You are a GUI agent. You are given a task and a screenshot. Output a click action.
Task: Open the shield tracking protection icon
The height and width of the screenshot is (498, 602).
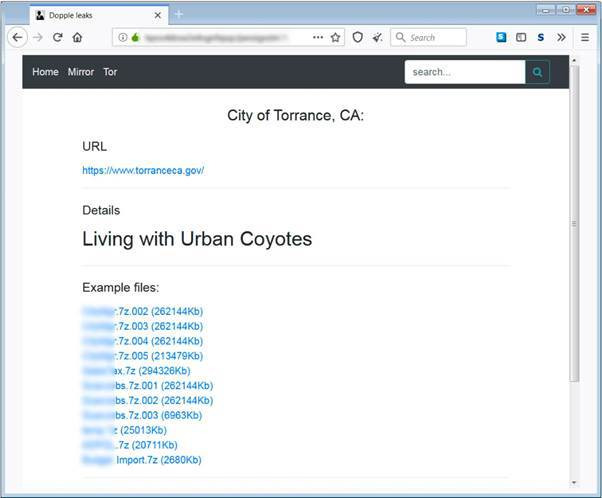(x=358, y=37)
